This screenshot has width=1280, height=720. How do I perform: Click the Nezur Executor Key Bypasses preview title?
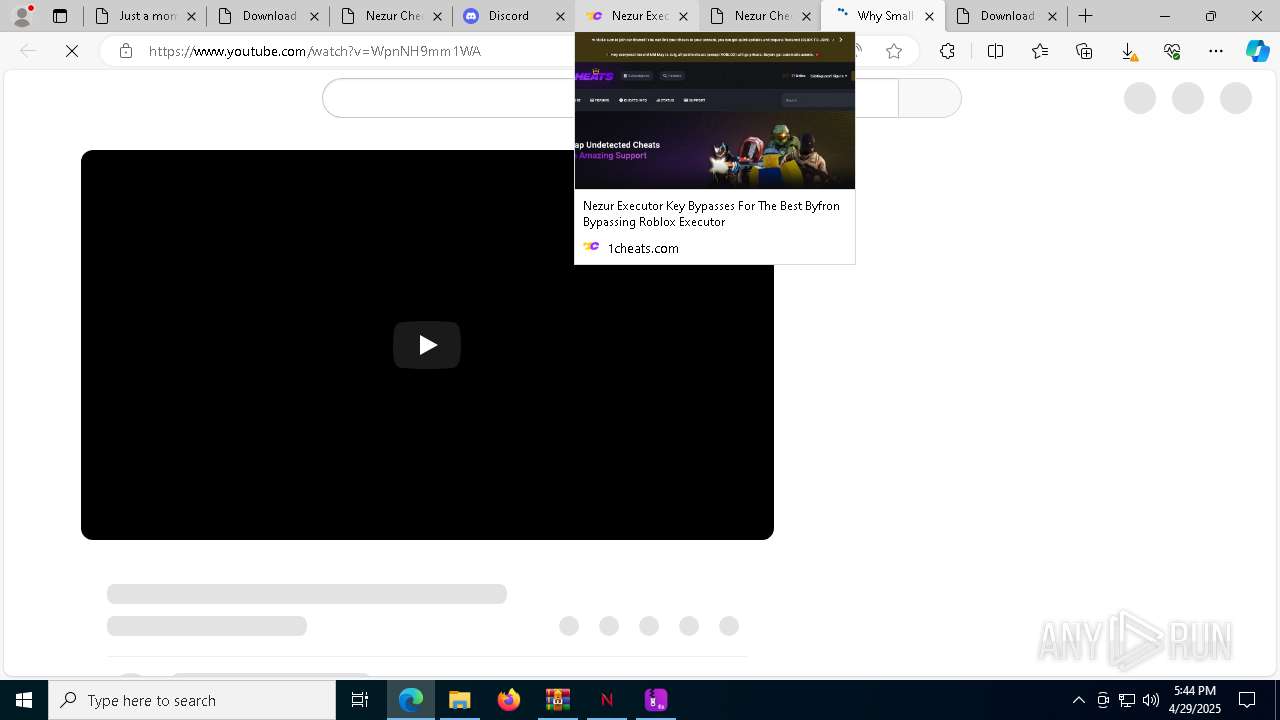[711, 214]
